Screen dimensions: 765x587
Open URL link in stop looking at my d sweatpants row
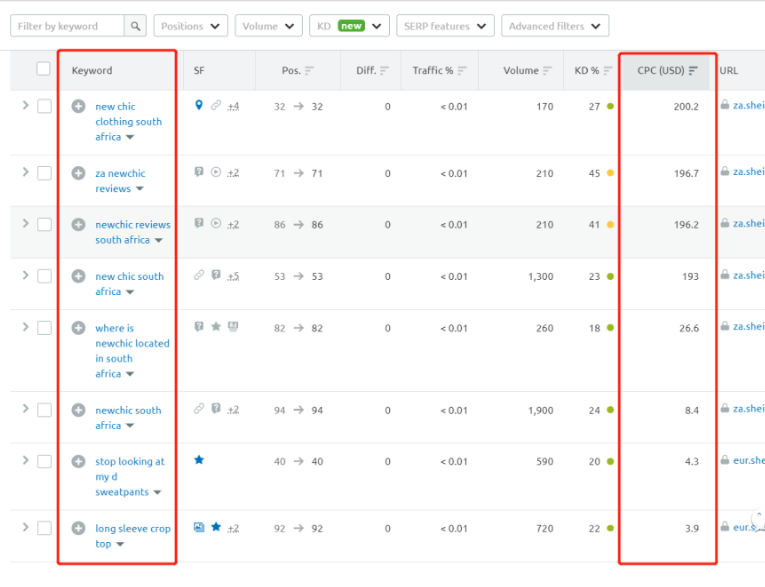pos(748,460)
